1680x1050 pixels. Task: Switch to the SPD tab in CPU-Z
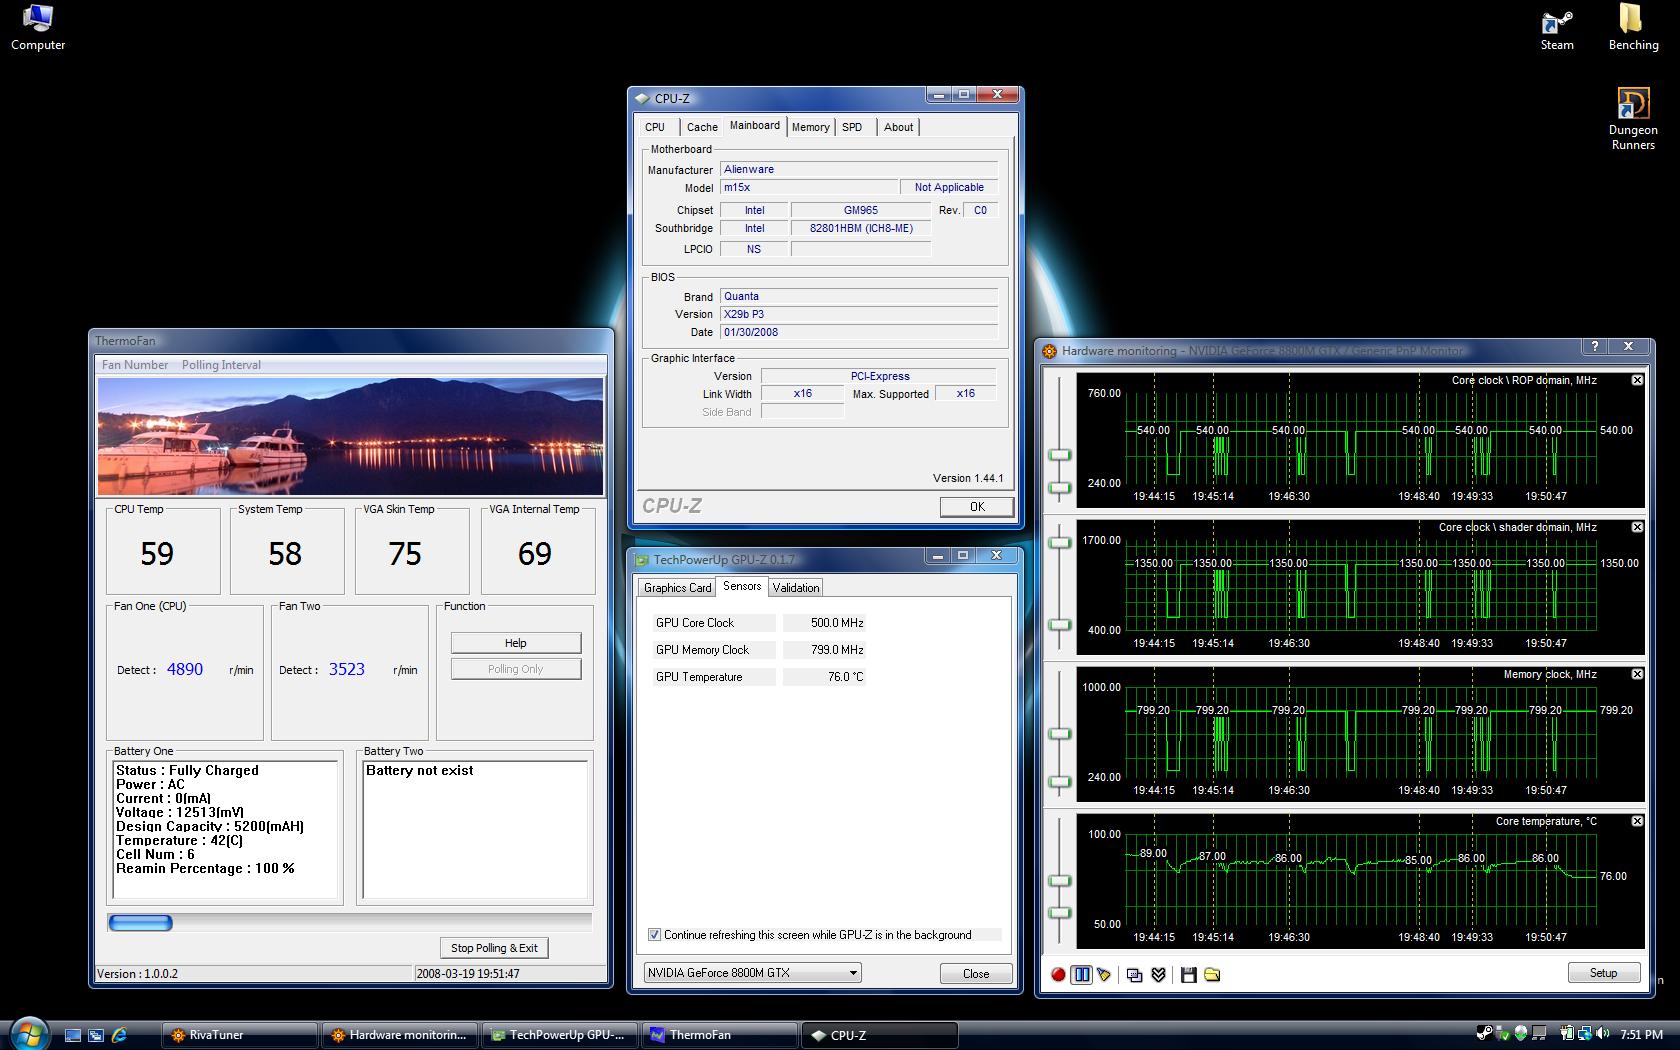pyautogui.click(x=852, y=127)
